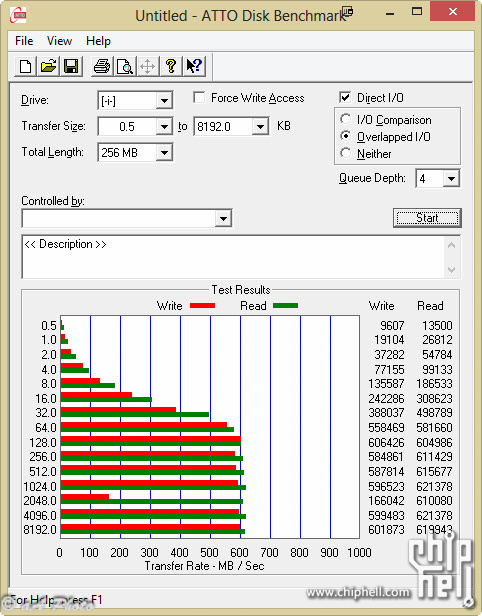Minimize the ATTO Disk Benchmark window
Screen dimensions: 482x616
click(390, 13)
